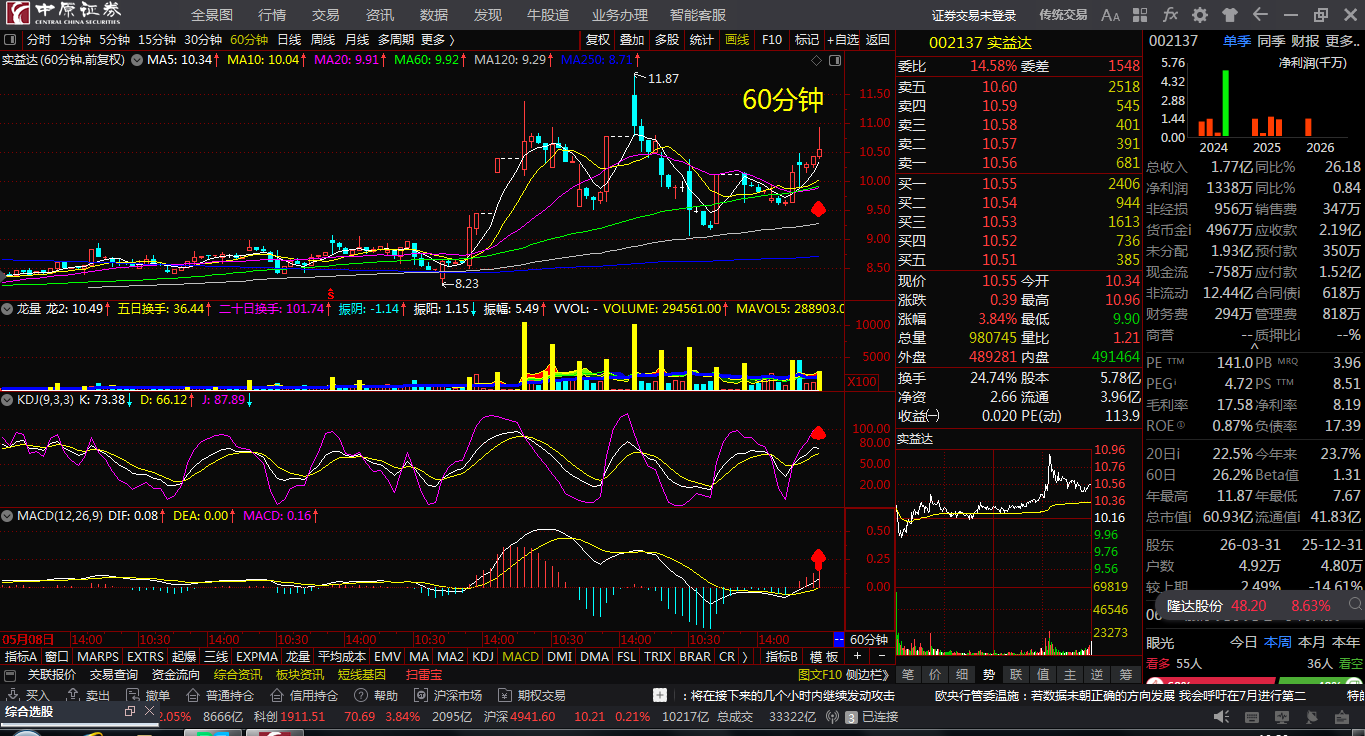Add stock via +自选 button

[x=843, y=40]
